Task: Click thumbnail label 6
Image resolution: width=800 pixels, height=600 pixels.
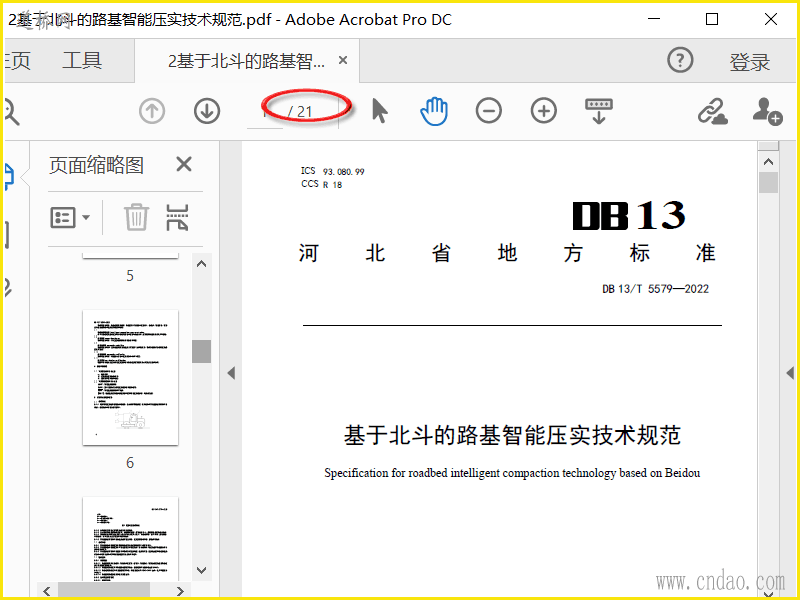Action: tap(130, 463)
